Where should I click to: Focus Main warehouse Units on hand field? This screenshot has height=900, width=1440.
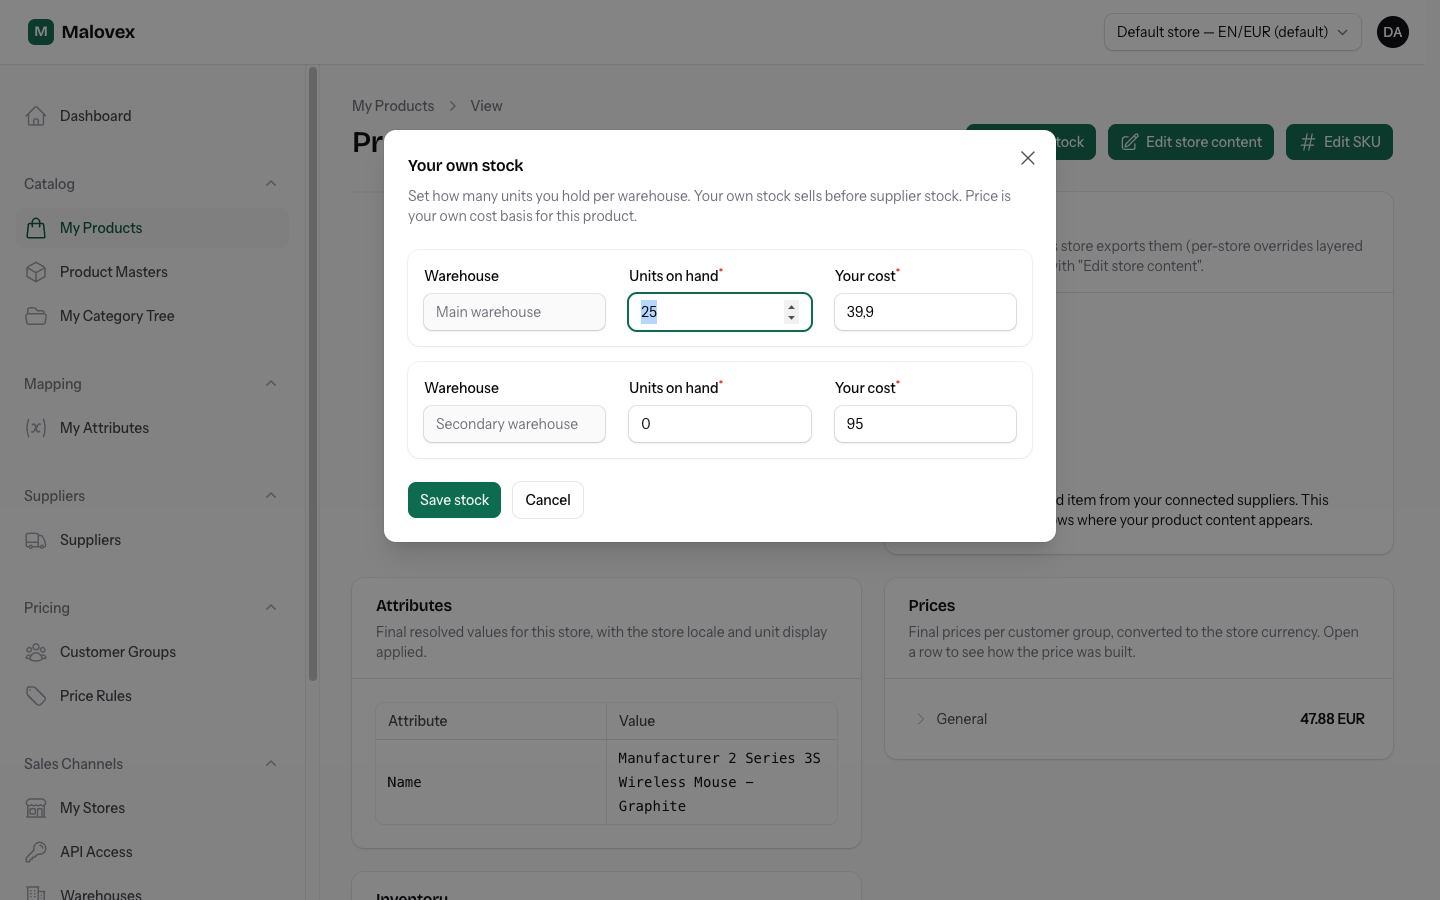tap(720, 312)
